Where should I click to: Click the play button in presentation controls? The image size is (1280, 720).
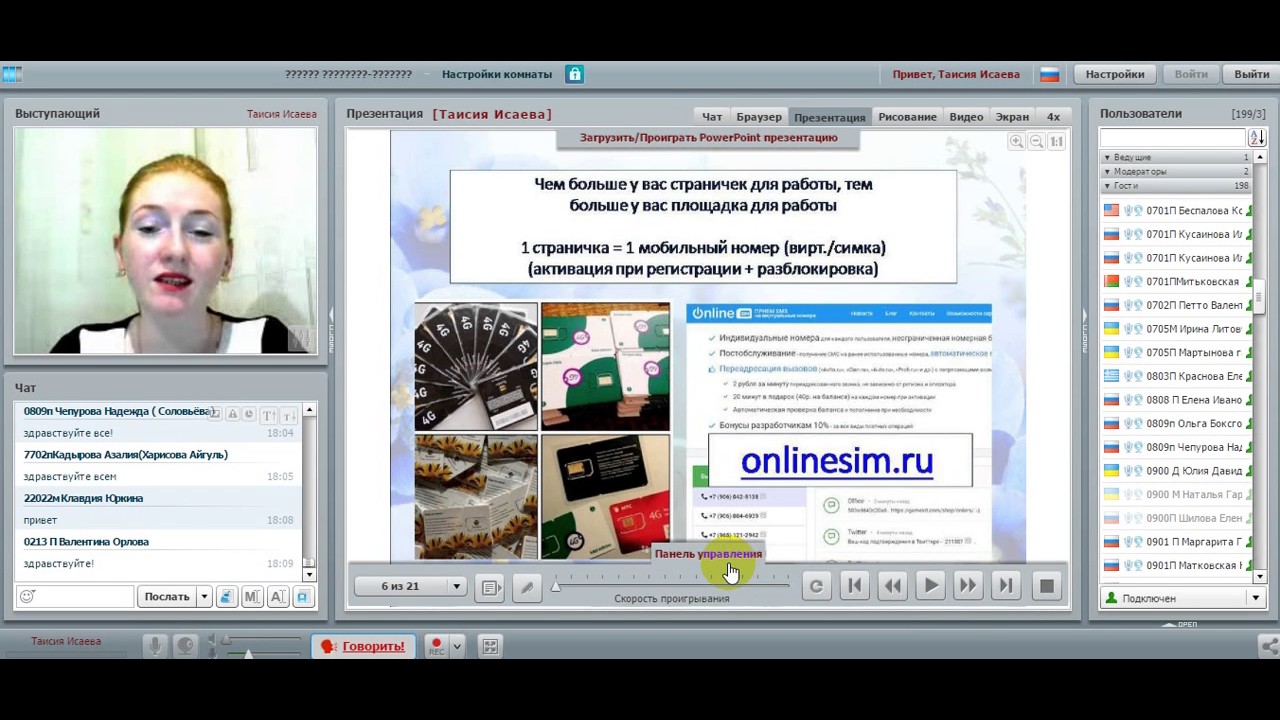coord(930,586)
